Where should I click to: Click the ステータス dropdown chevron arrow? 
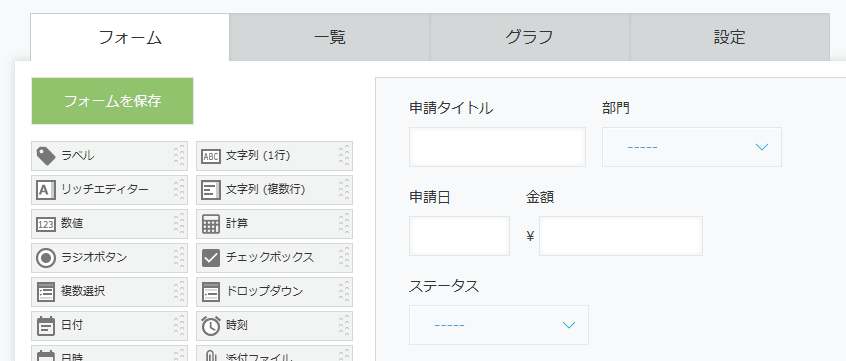tap(569, 325)
